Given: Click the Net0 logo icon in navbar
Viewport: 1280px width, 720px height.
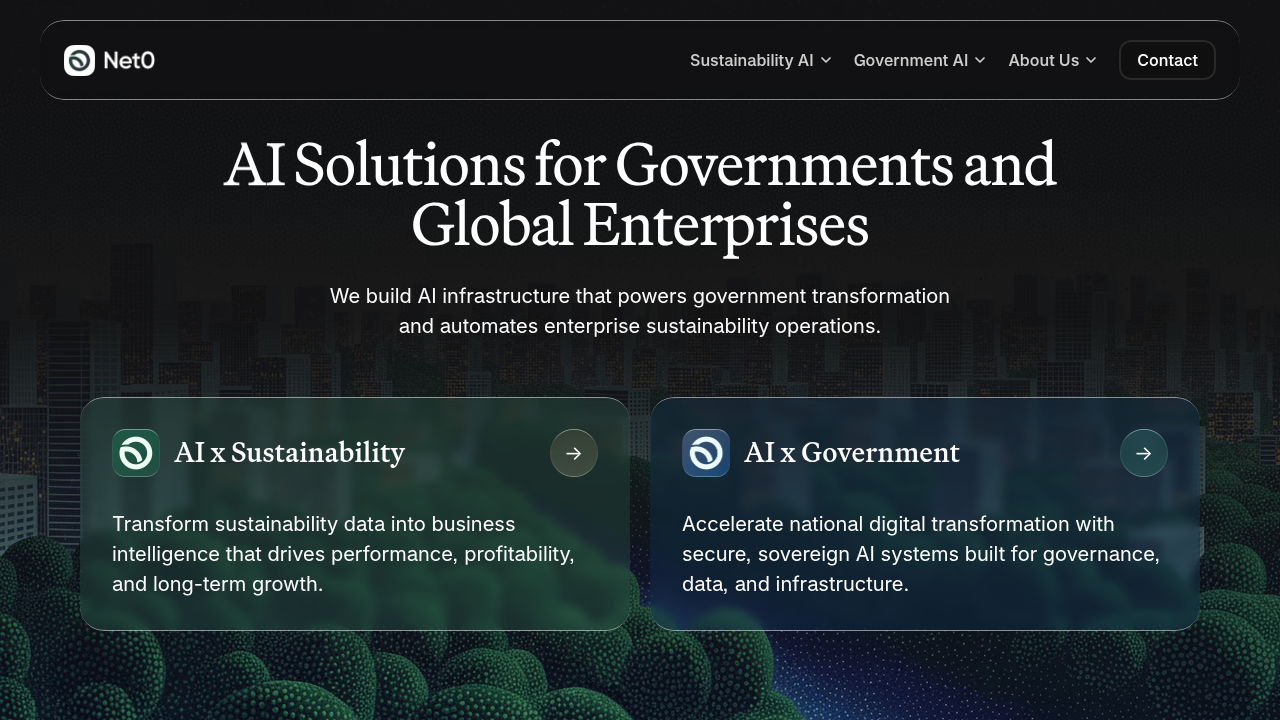Looking at the screenshot, I should point(79,60).
